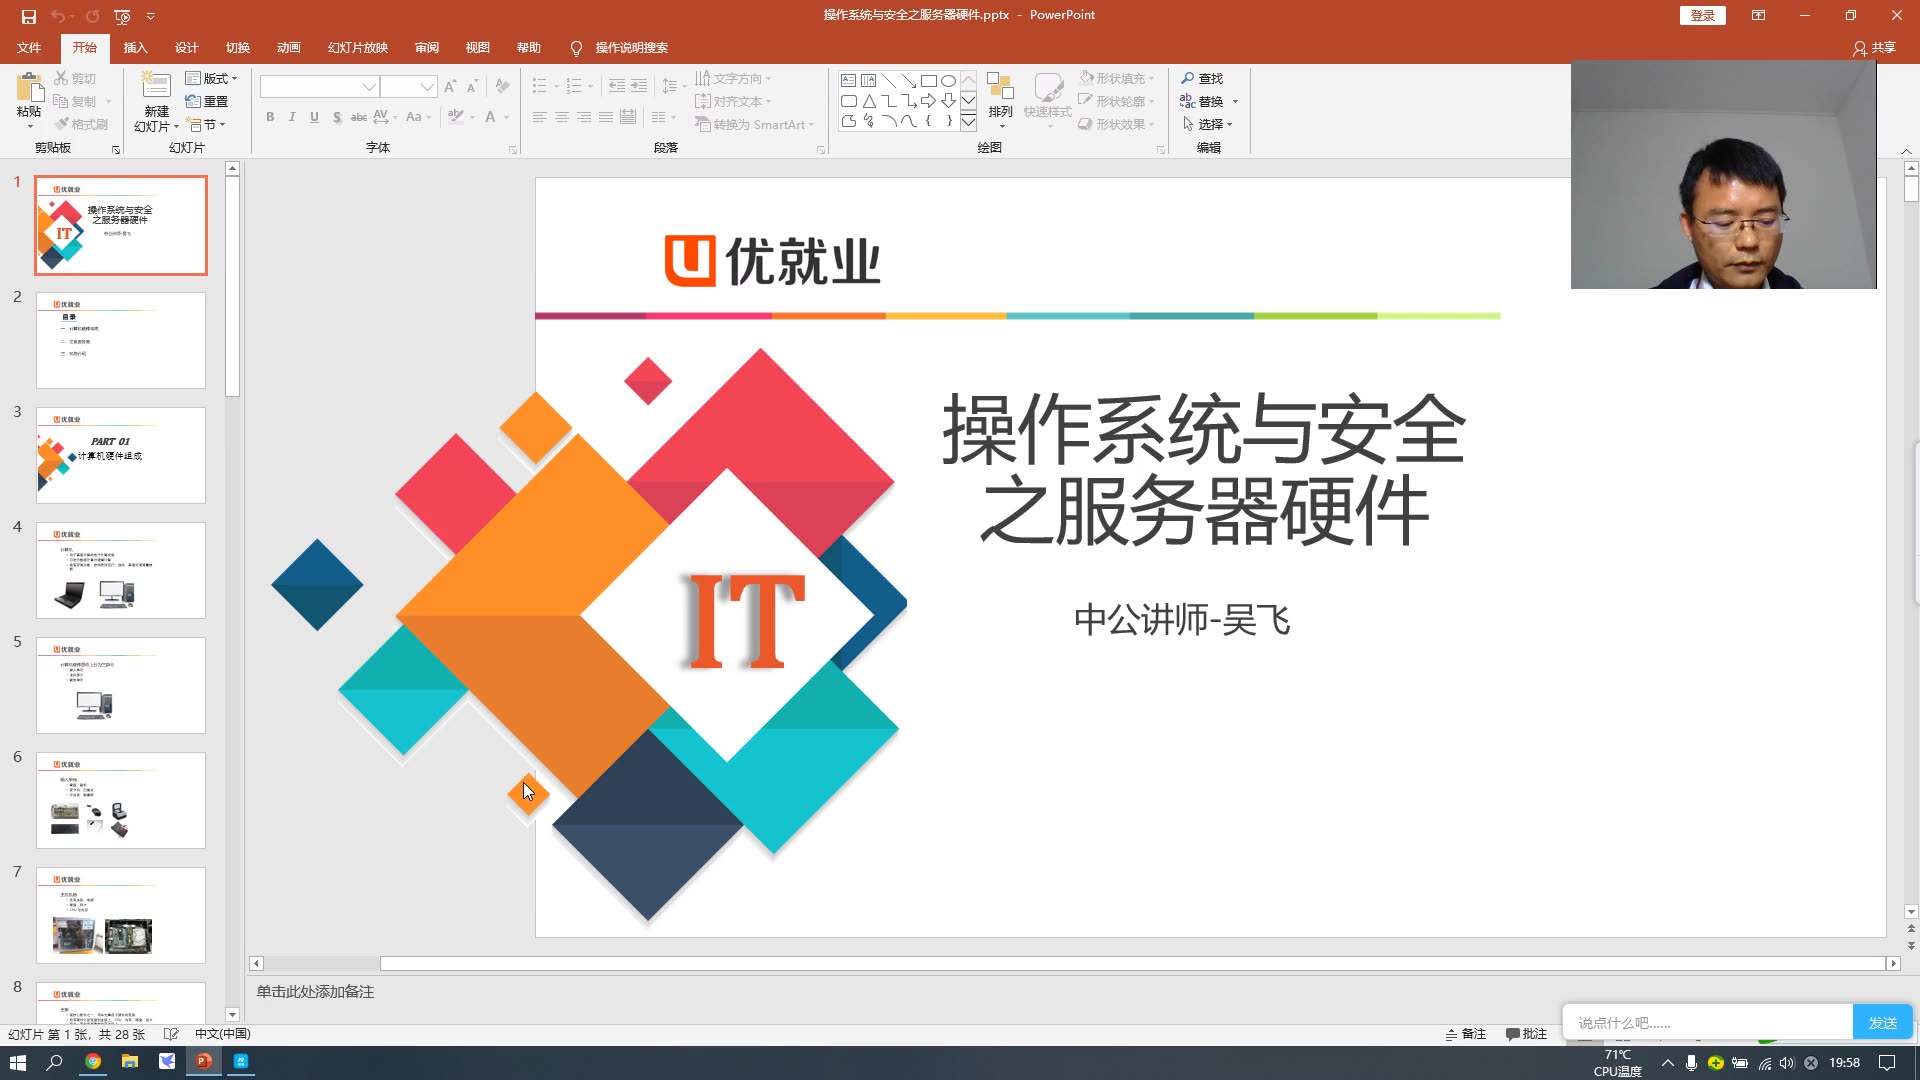The width and height of the screenshot is (1920, 1080).
Task: Select the oval shape tool
Action: click(948, 79)
